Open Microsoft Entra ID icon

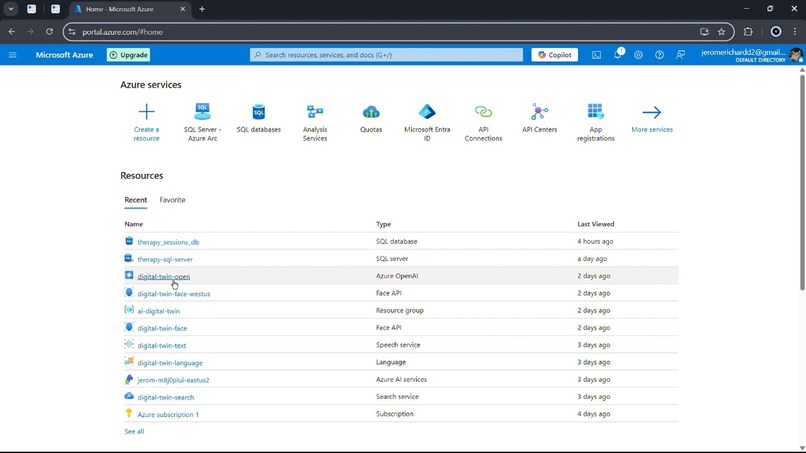(x=427, y=112)
